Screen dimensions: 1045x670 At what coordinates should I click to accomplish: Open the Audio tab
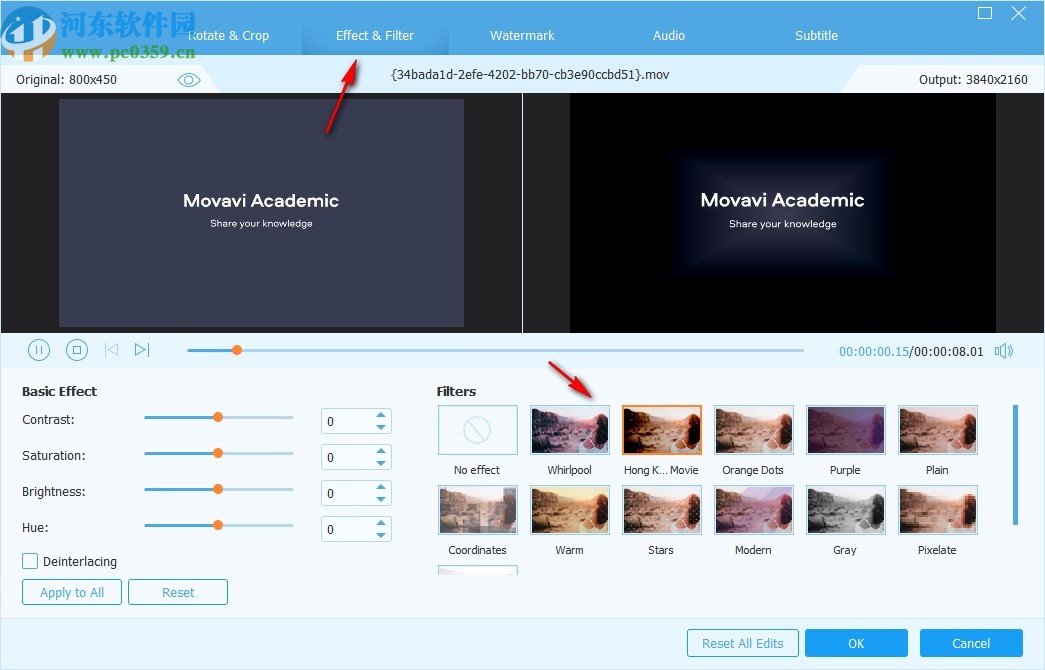click(668, 35)
